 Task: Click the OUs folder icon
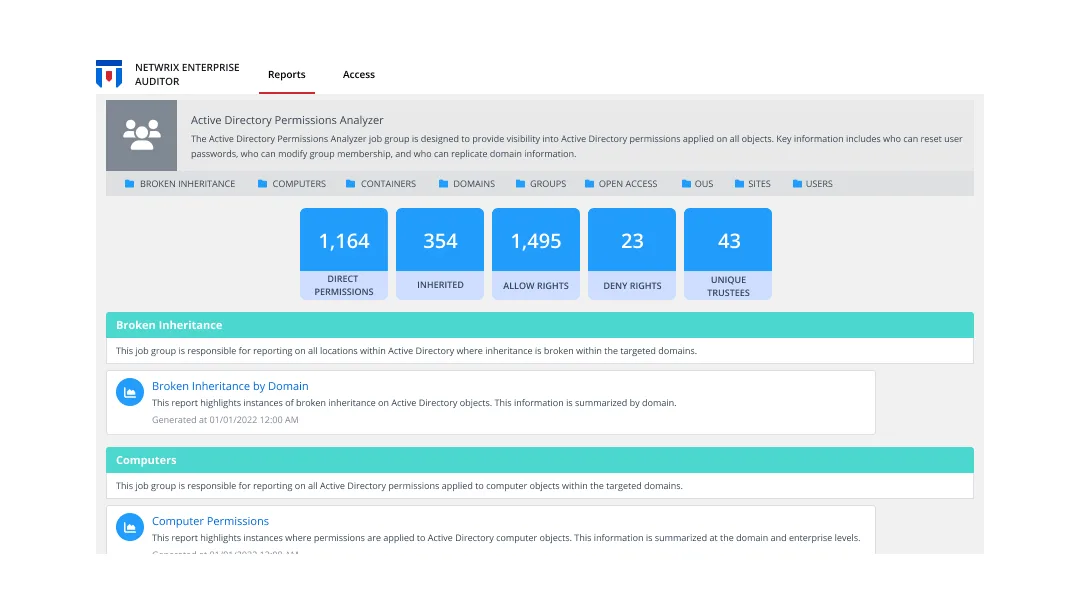[x=686, y=184]
